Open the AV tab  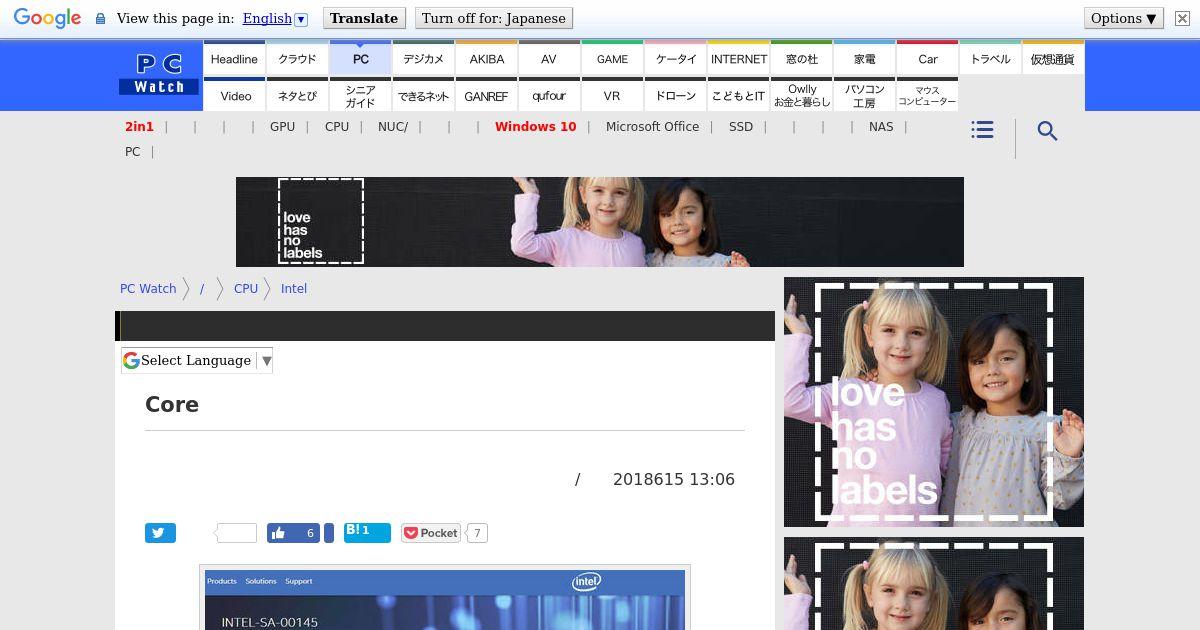click(x=549, y=58)
